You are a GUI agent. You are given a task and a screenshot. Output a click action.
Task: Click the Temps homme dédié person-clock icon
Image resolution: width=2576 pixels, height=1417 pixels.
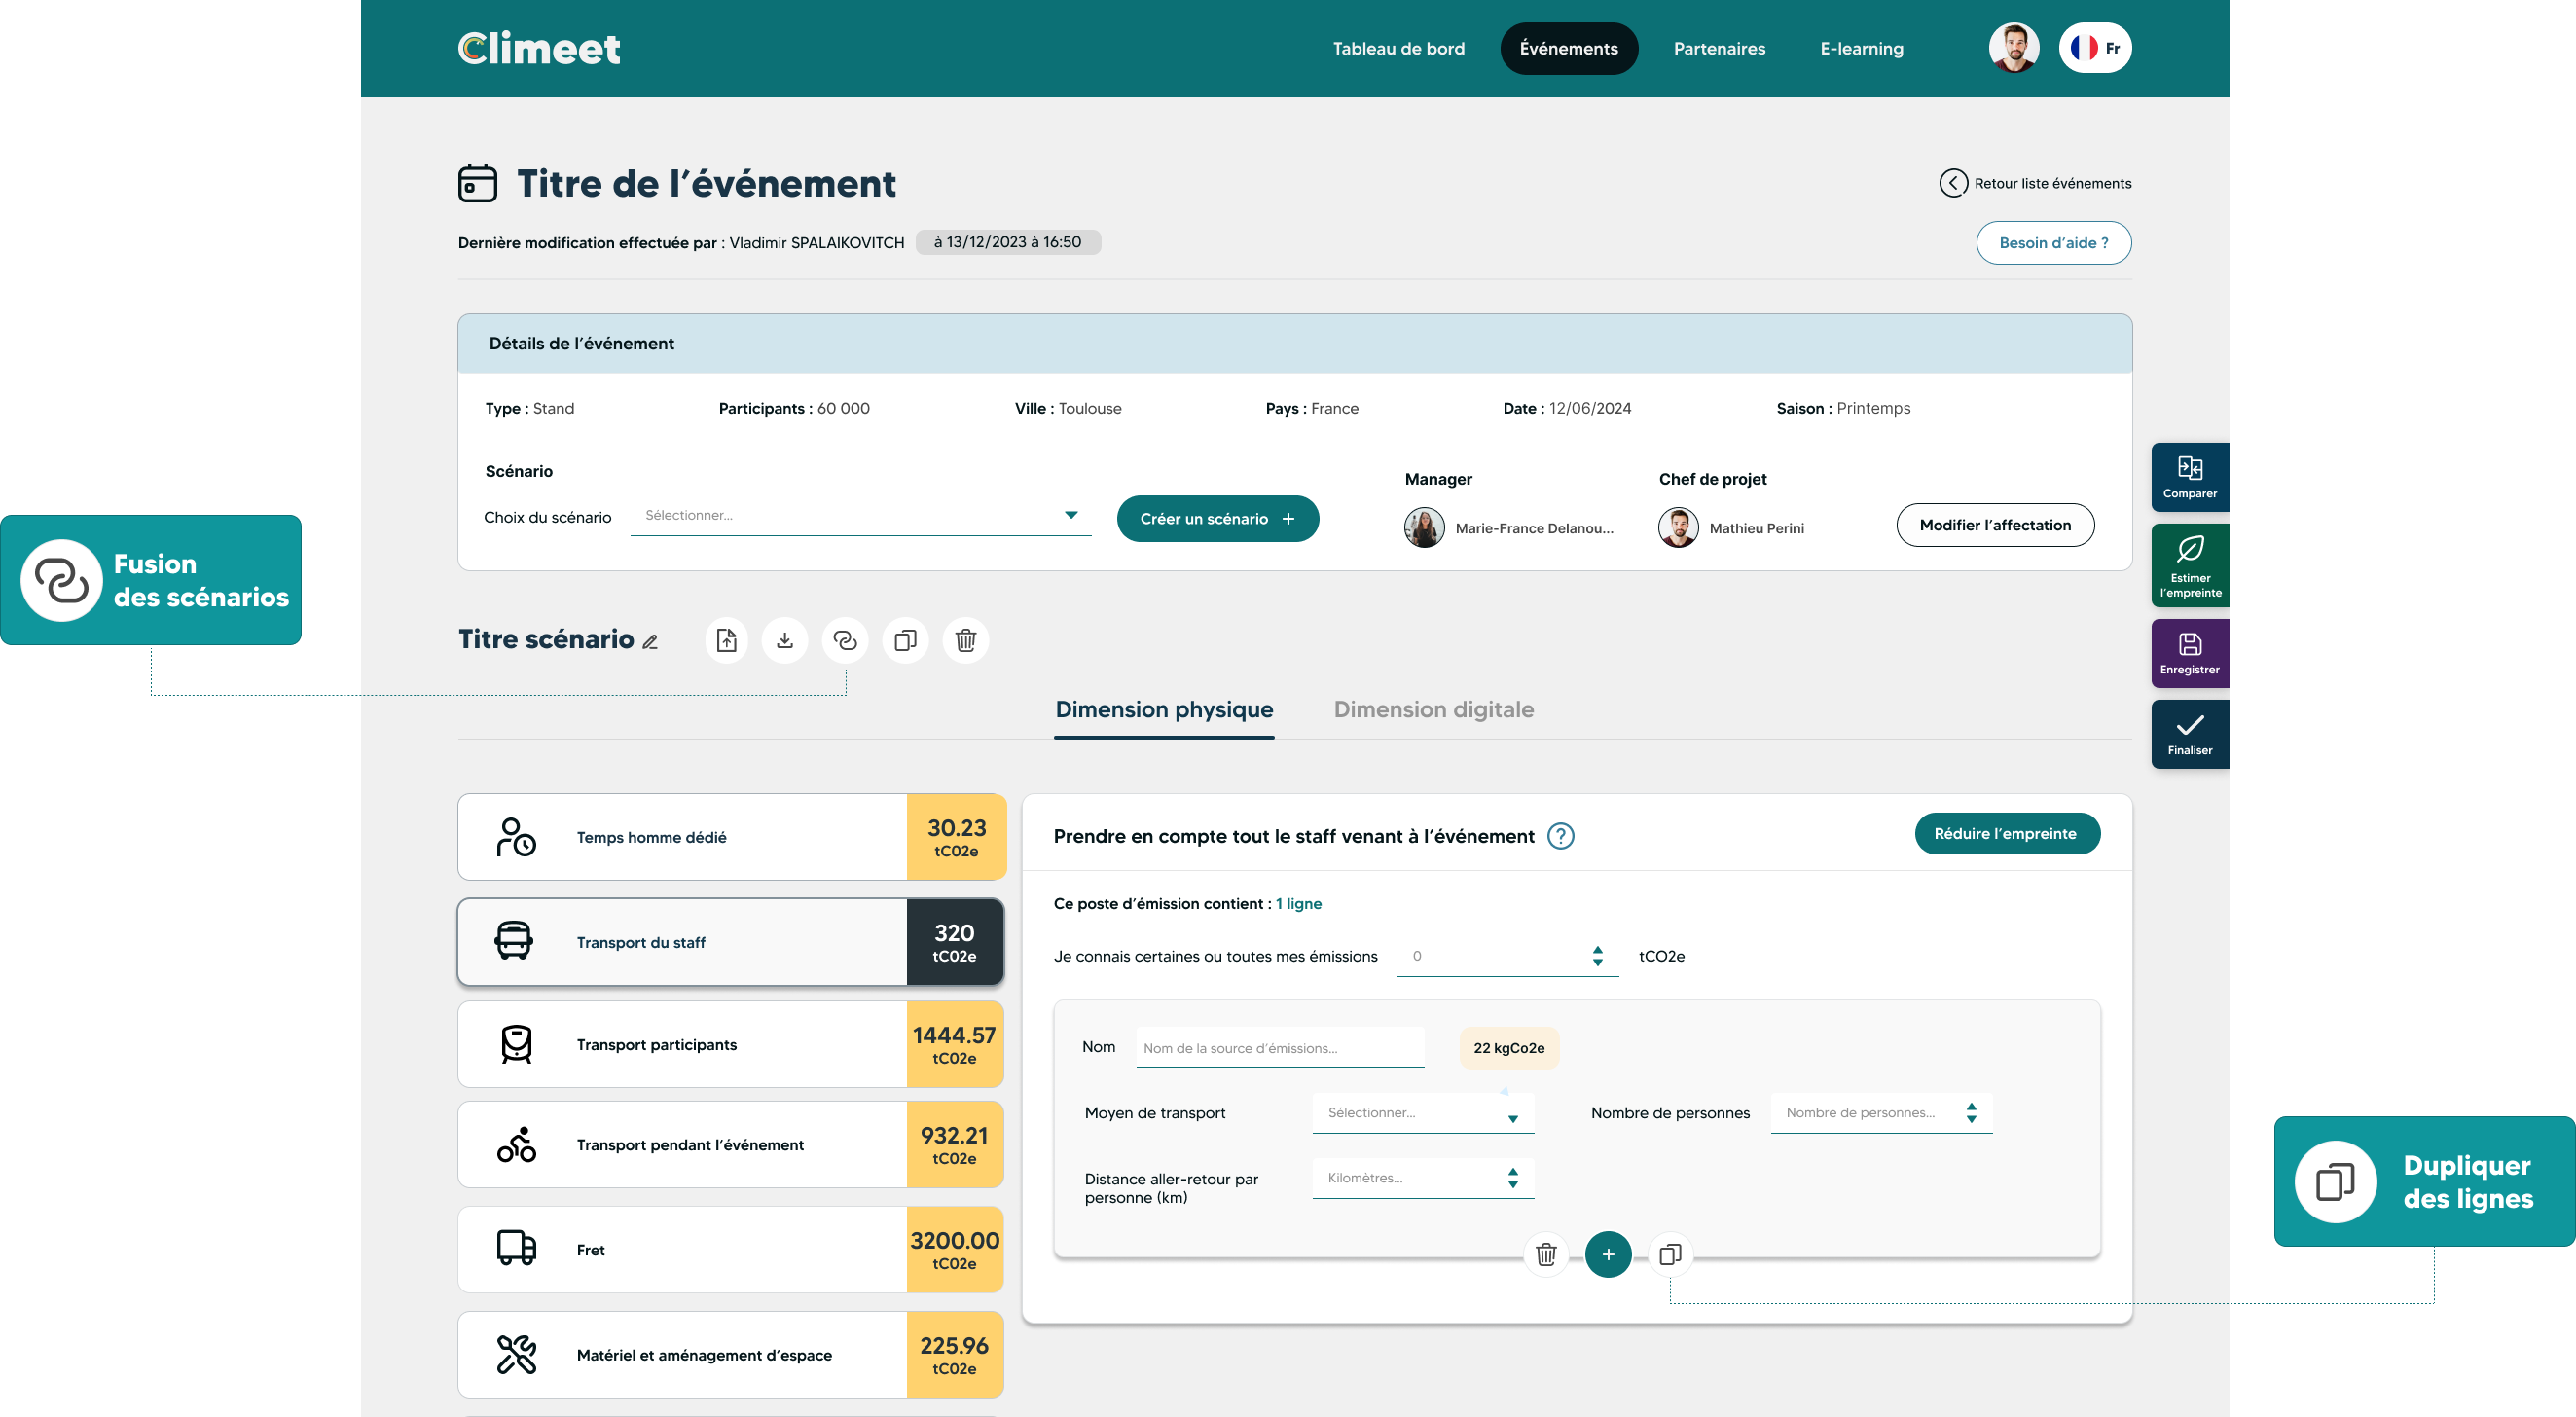point(516,837)
